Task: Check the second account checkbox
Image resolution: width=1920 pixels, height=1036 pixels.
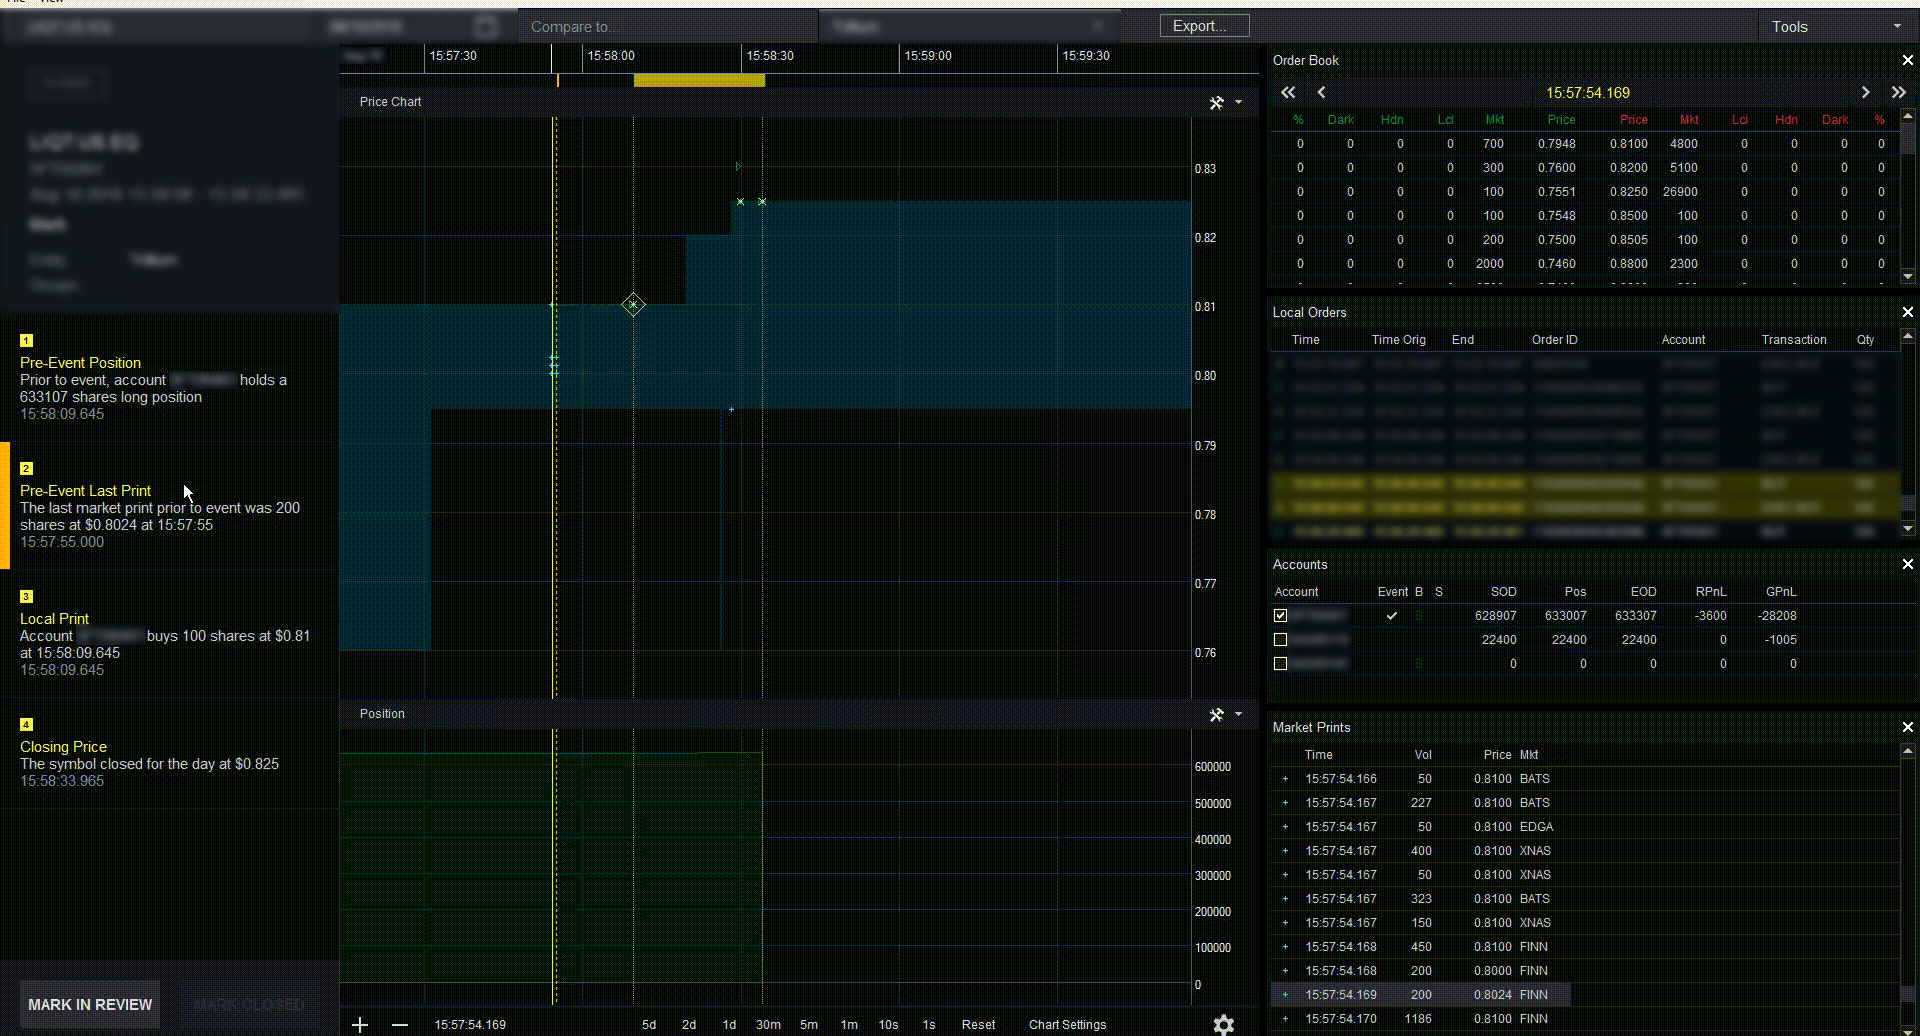Action: (1281, 640)
